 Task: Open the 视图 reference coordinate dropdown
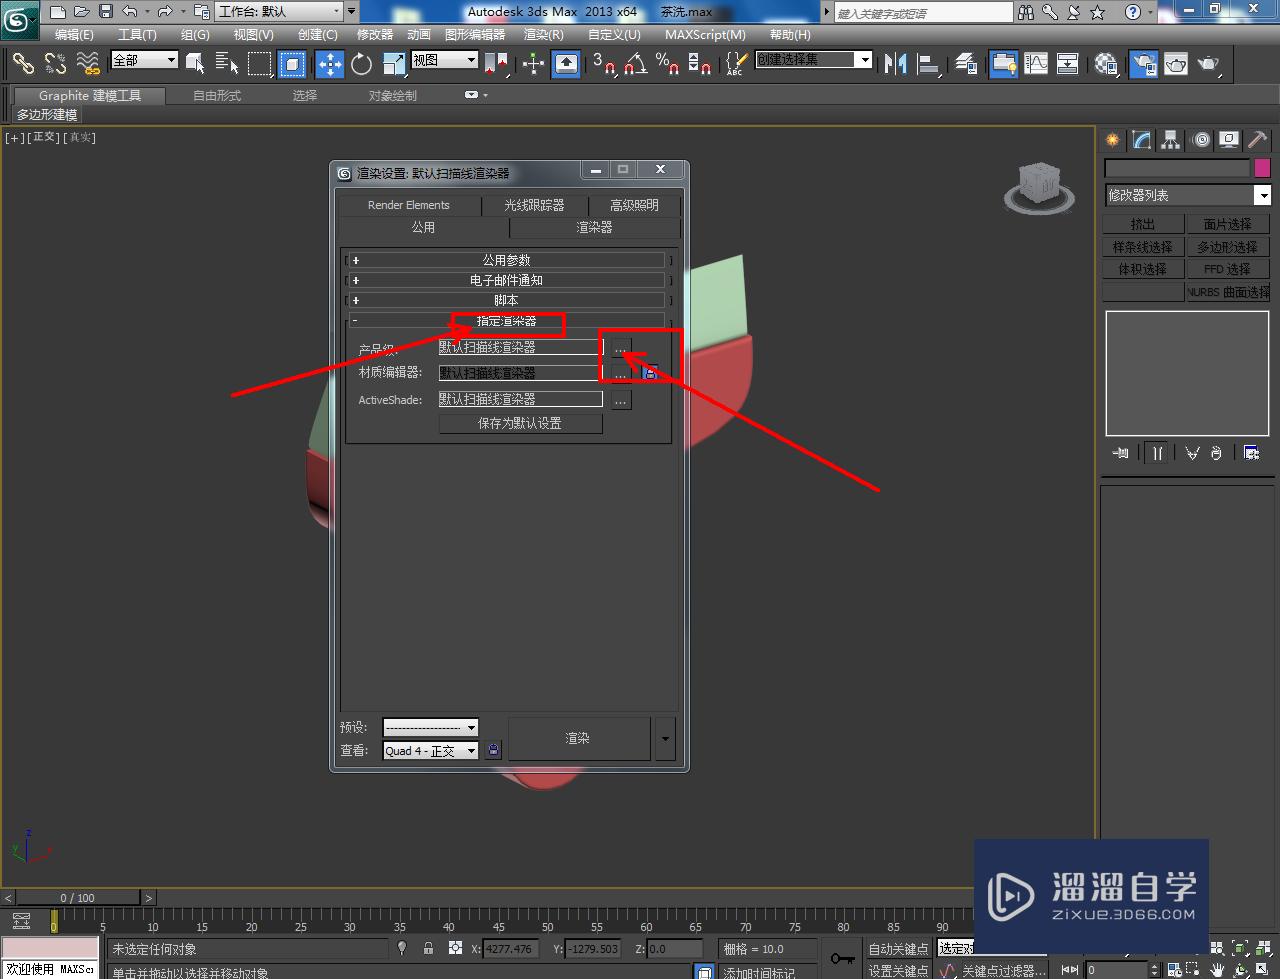pos(444,60)
